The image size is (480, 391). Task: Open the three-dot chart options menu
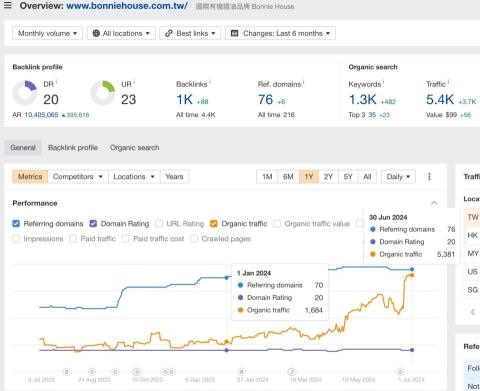[x=429, y=177]
